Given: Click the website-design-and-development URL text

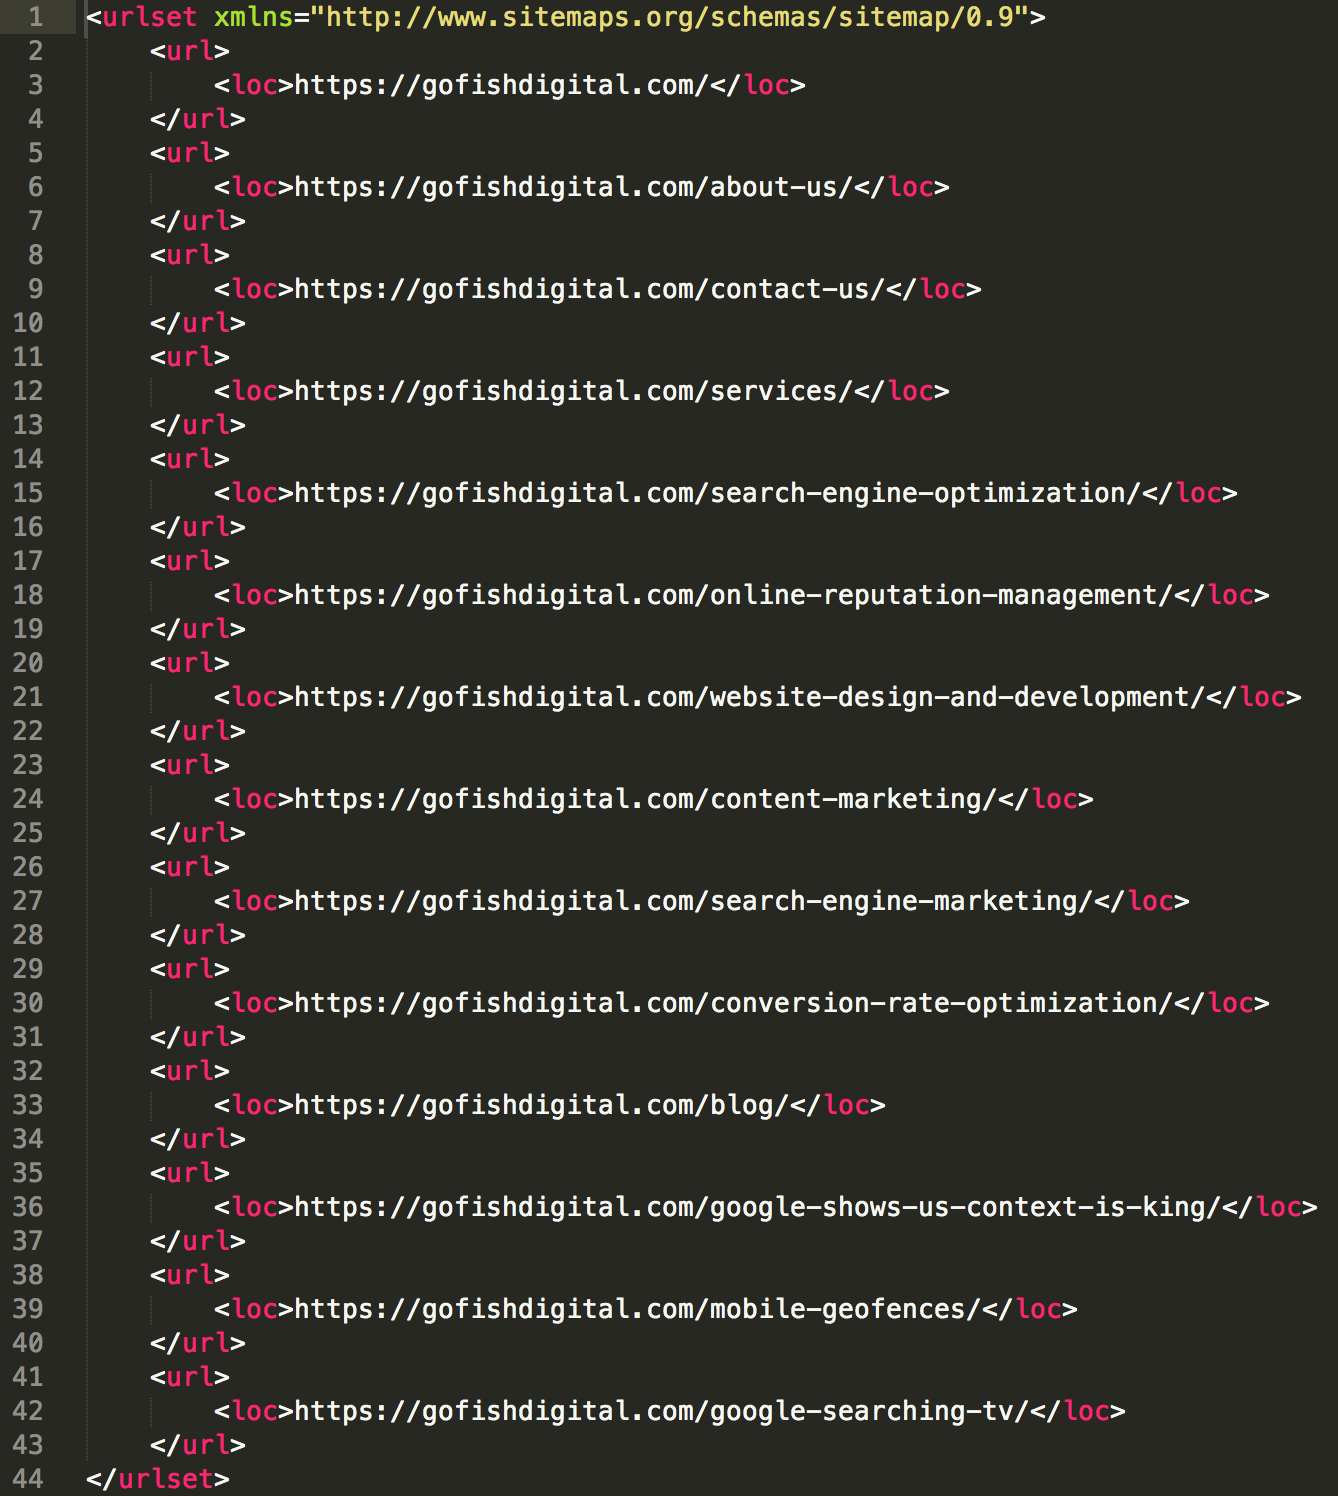Looking at the screenshot, I should tap(749, 697).
